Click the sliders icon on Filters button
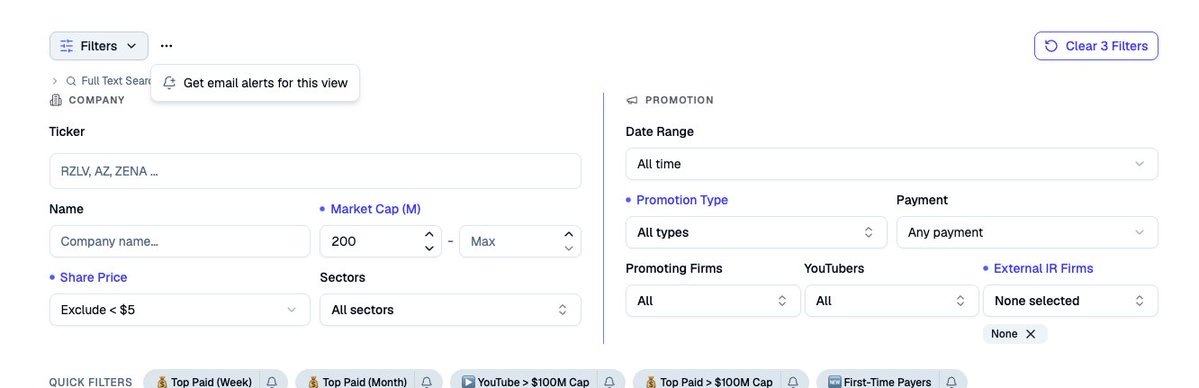 (67, 46)
